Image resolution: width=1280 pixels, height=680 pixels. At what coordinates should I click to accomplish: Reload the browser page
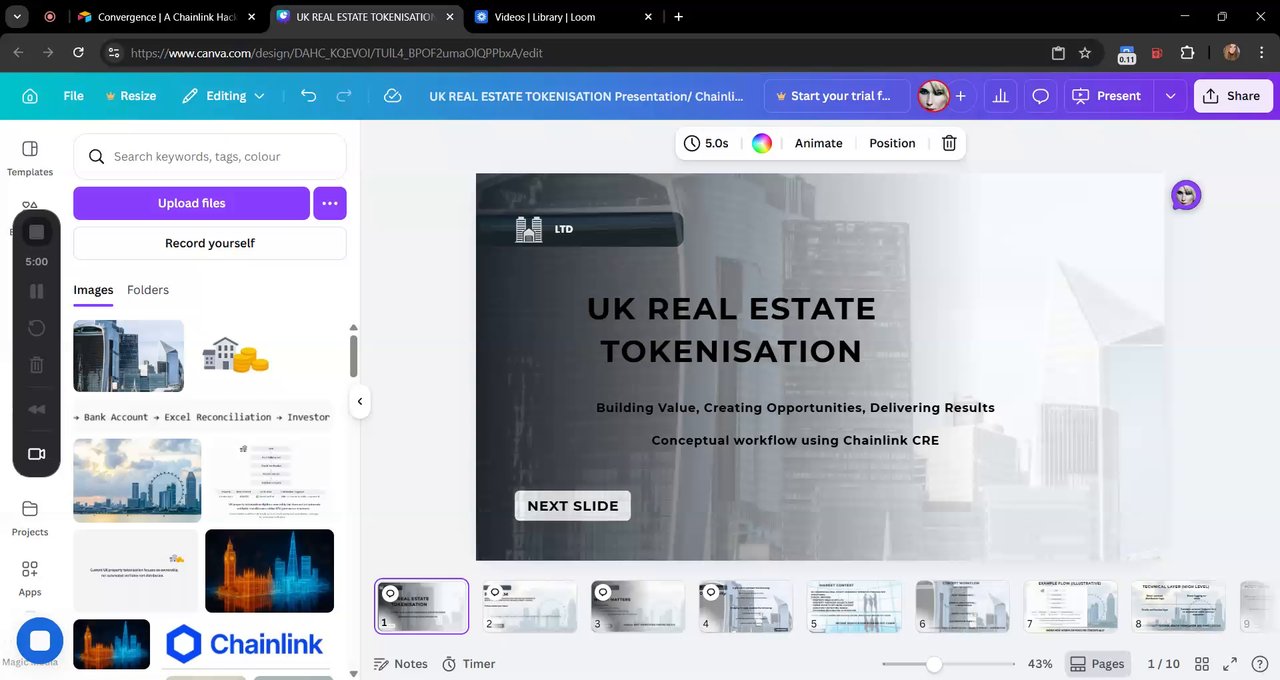79,52
